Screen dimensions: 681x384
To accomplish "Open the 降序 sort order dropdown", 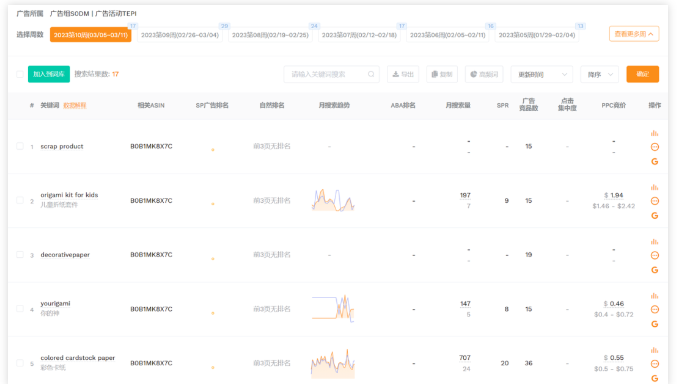I will tap(599, 74).
